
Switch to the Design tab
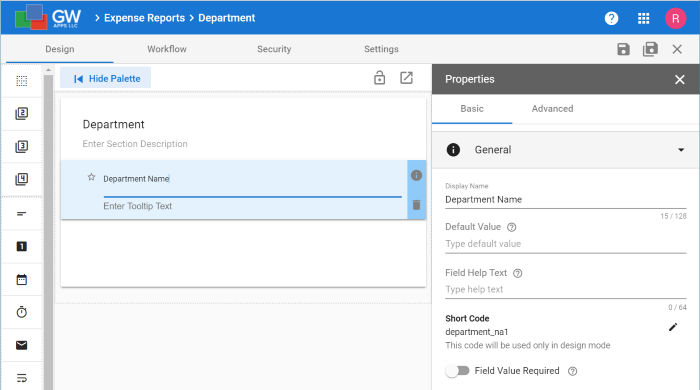click(x=59, y=49)
